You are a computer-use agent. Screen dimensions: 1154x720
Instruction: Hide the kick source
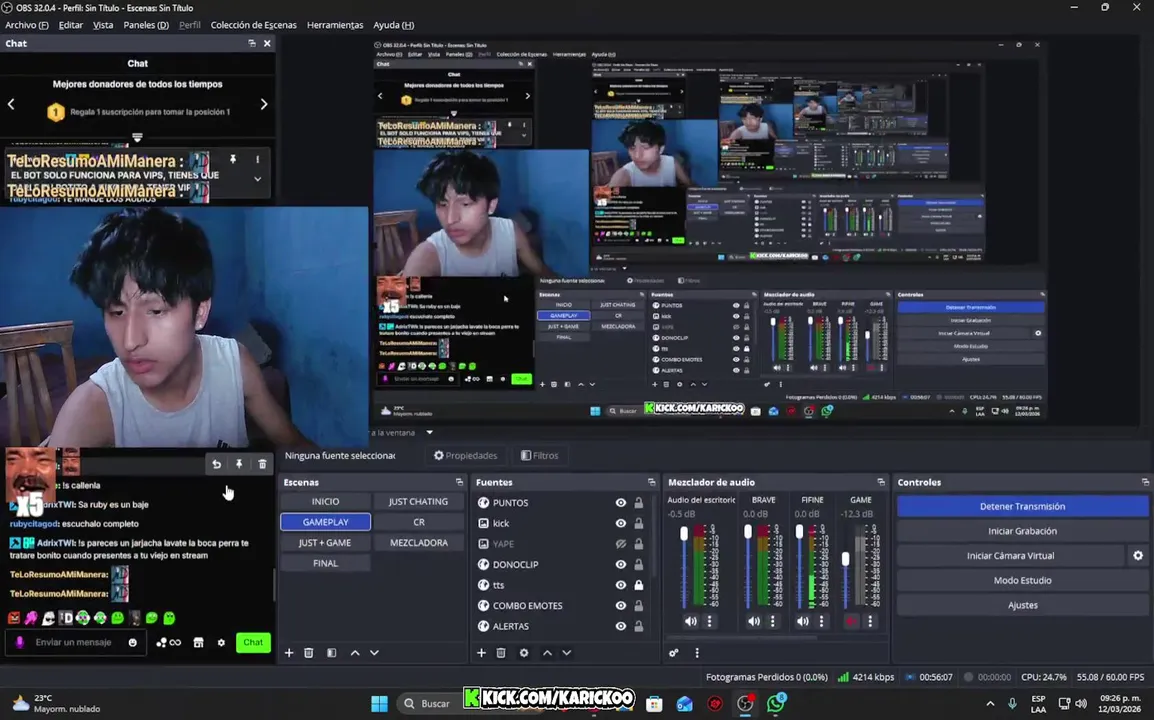621,523
